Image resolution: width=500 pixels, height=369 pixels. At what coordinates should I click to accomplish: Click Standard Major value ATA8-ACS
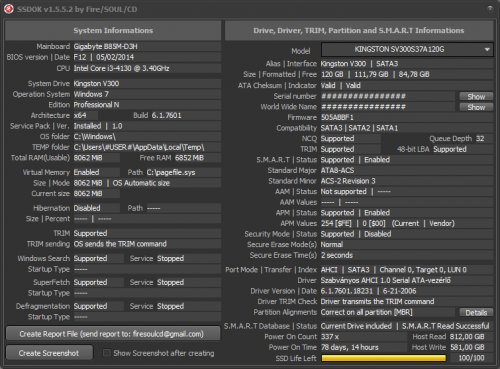[x=337, y=170]
